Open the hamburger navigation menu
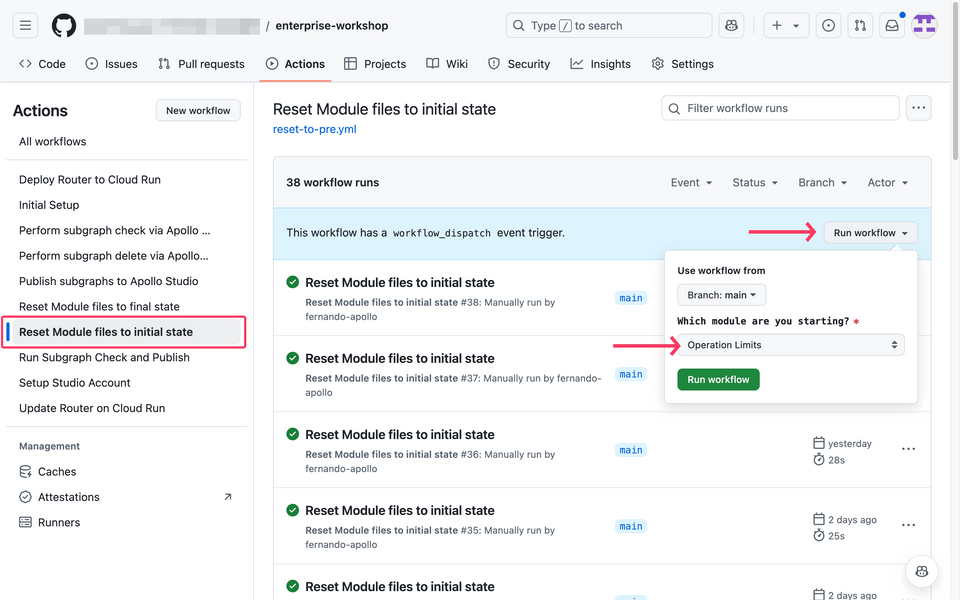The width and height of the screenshot is (960, 600). [25, 26]
